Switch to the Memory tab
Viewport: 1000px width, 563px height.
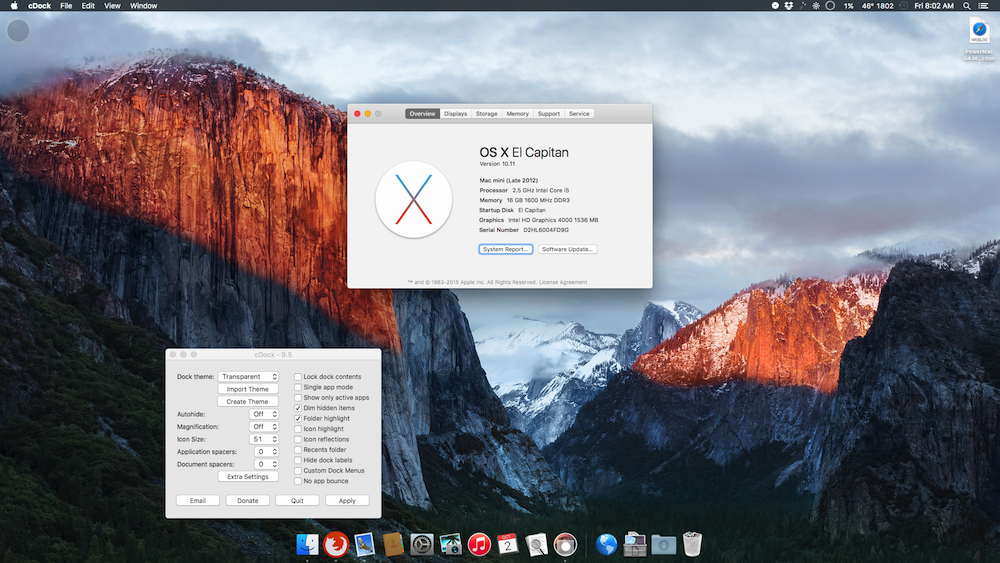(517, 113)
